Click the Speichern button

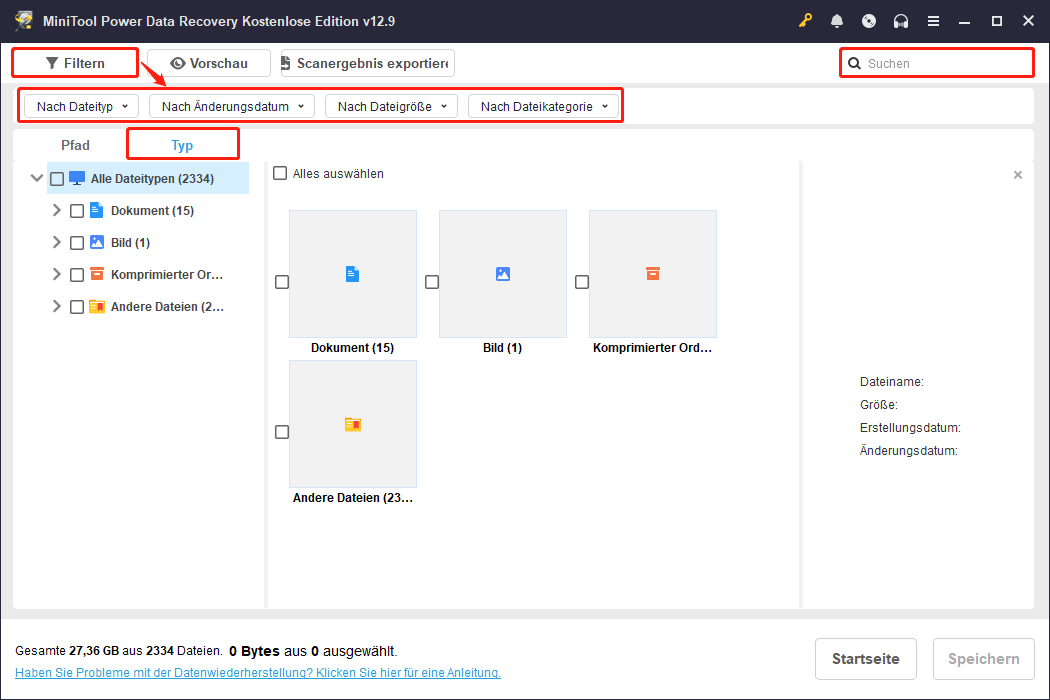pyautogui.click(x=984, y=659)
